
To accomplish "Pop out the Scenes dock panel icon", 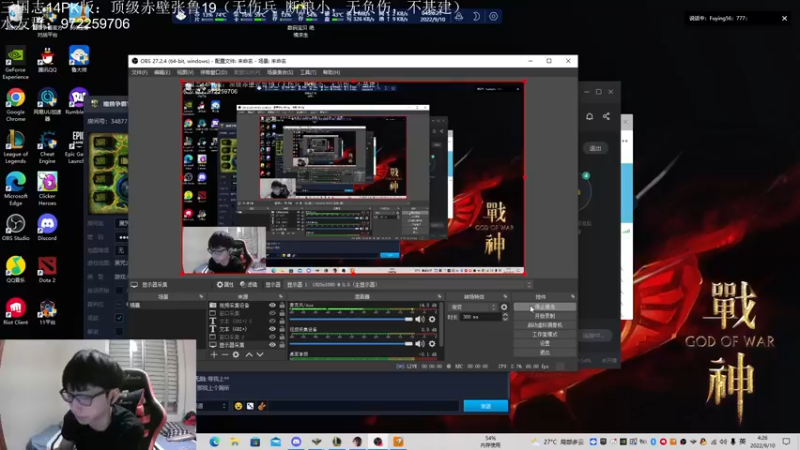I will pyautogui.click(x=201, y=296).
